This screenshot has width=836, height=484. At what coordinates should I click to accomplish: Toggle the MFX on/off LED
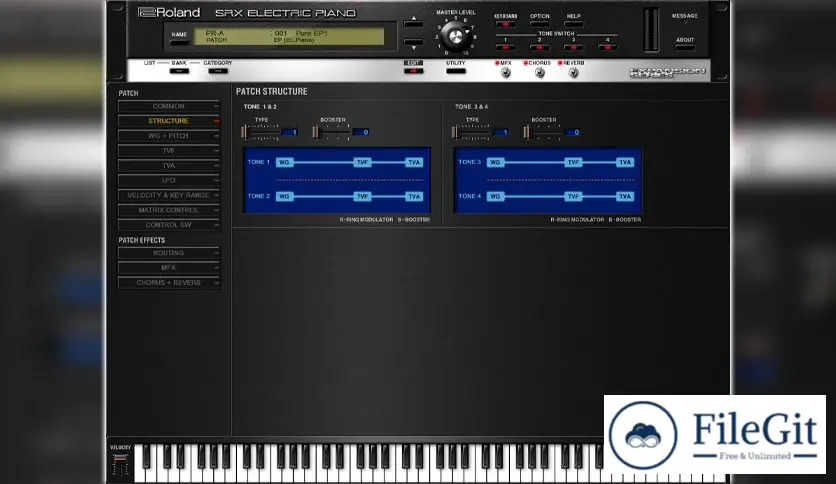click(497, 63)
